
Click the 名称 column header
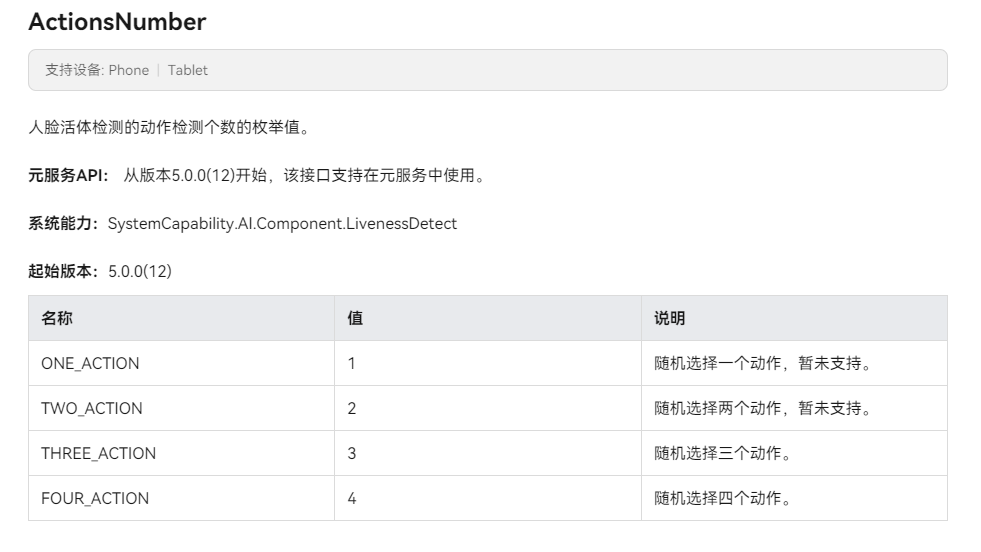[x=57, y=318]
